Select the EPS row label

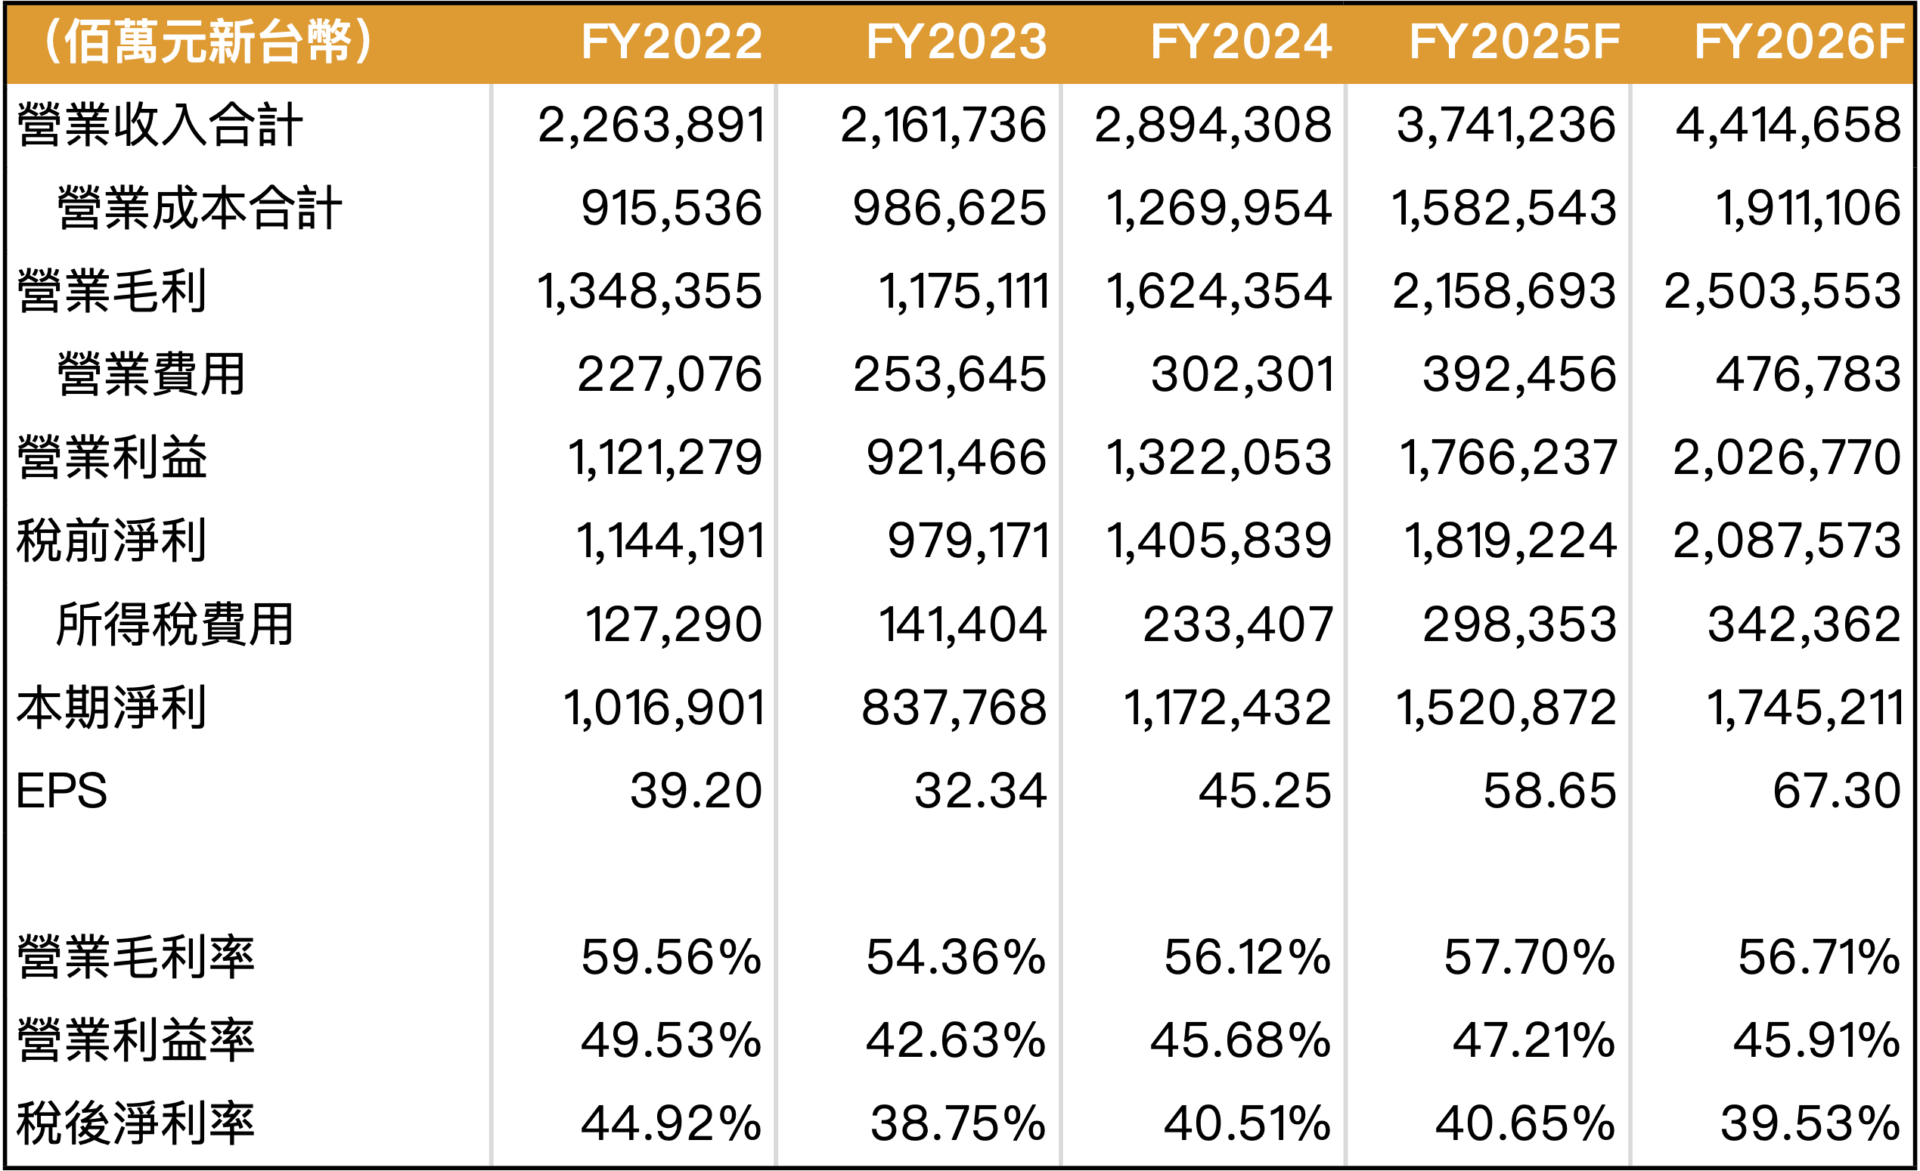(61, 791)
